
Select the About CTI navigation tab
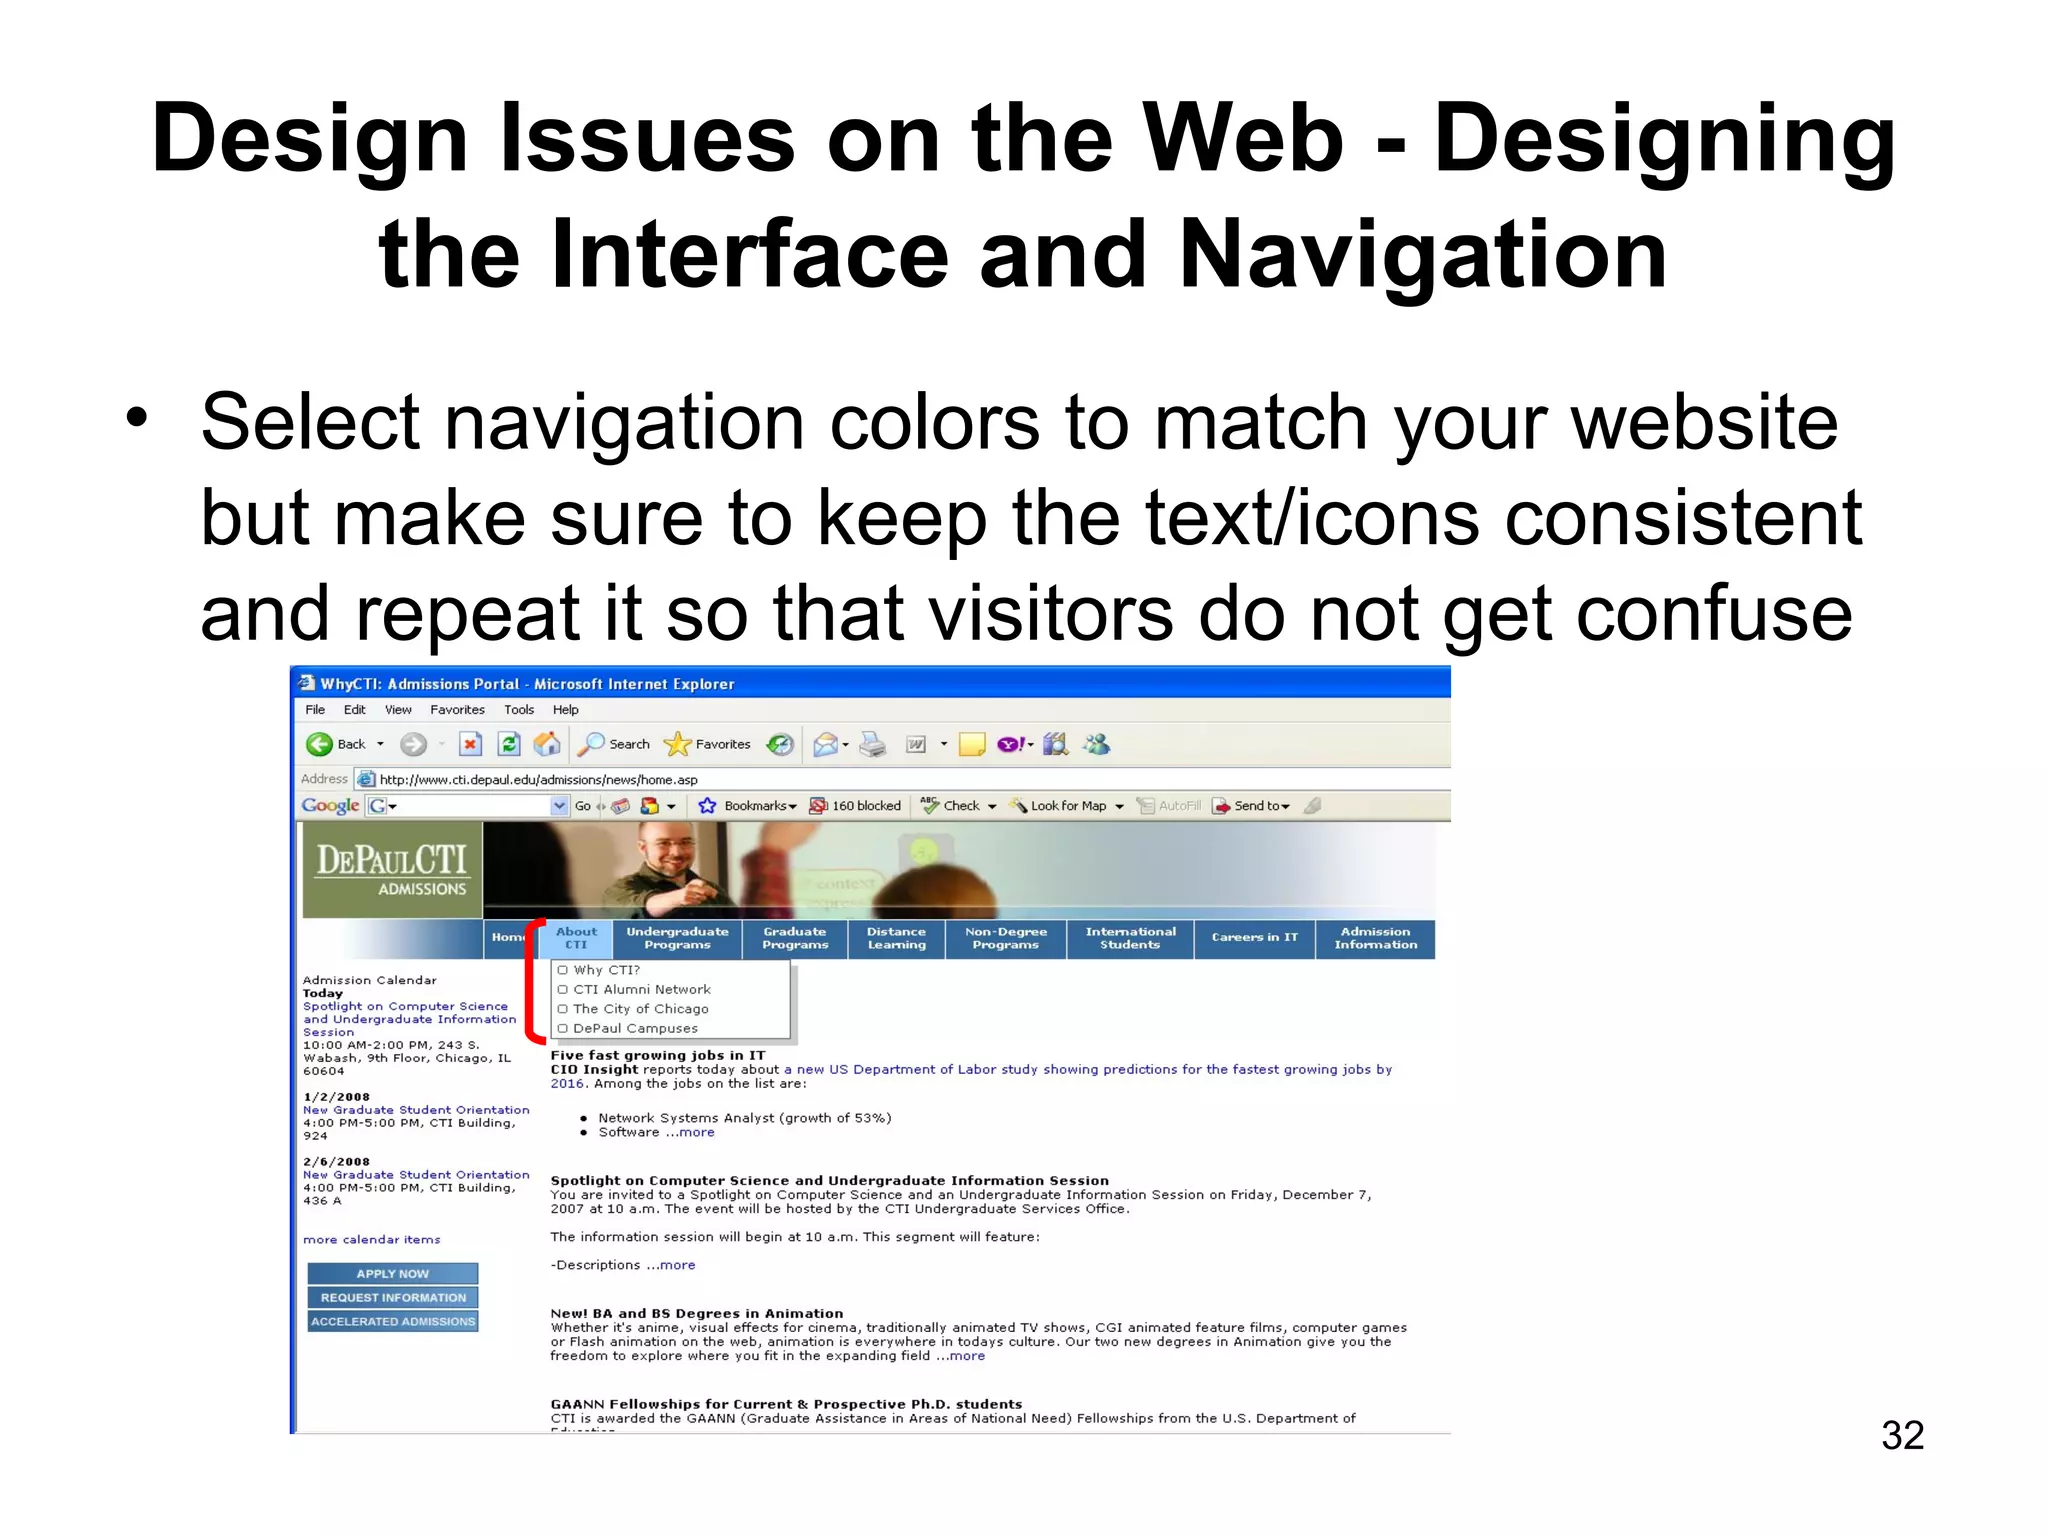576,938
